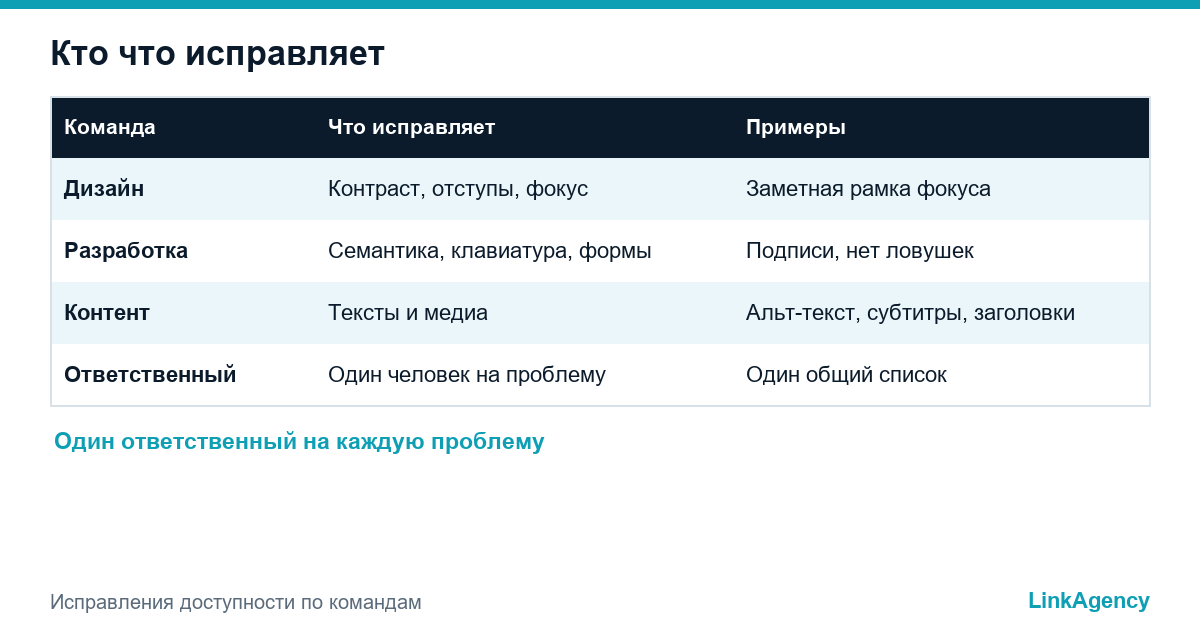
Task: Click cell "Контраст, отступы, фокус"
Action: [458, 189]
